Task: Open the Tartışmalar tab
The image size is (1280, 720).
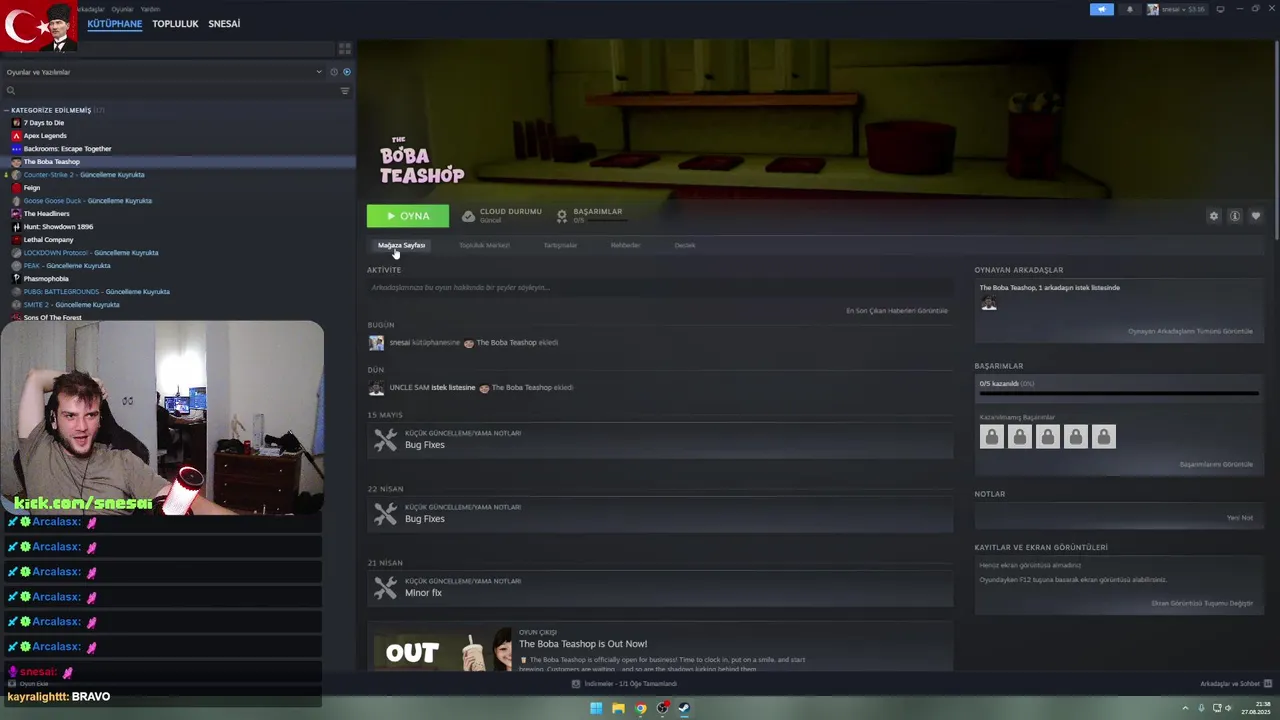Action: 560,245
